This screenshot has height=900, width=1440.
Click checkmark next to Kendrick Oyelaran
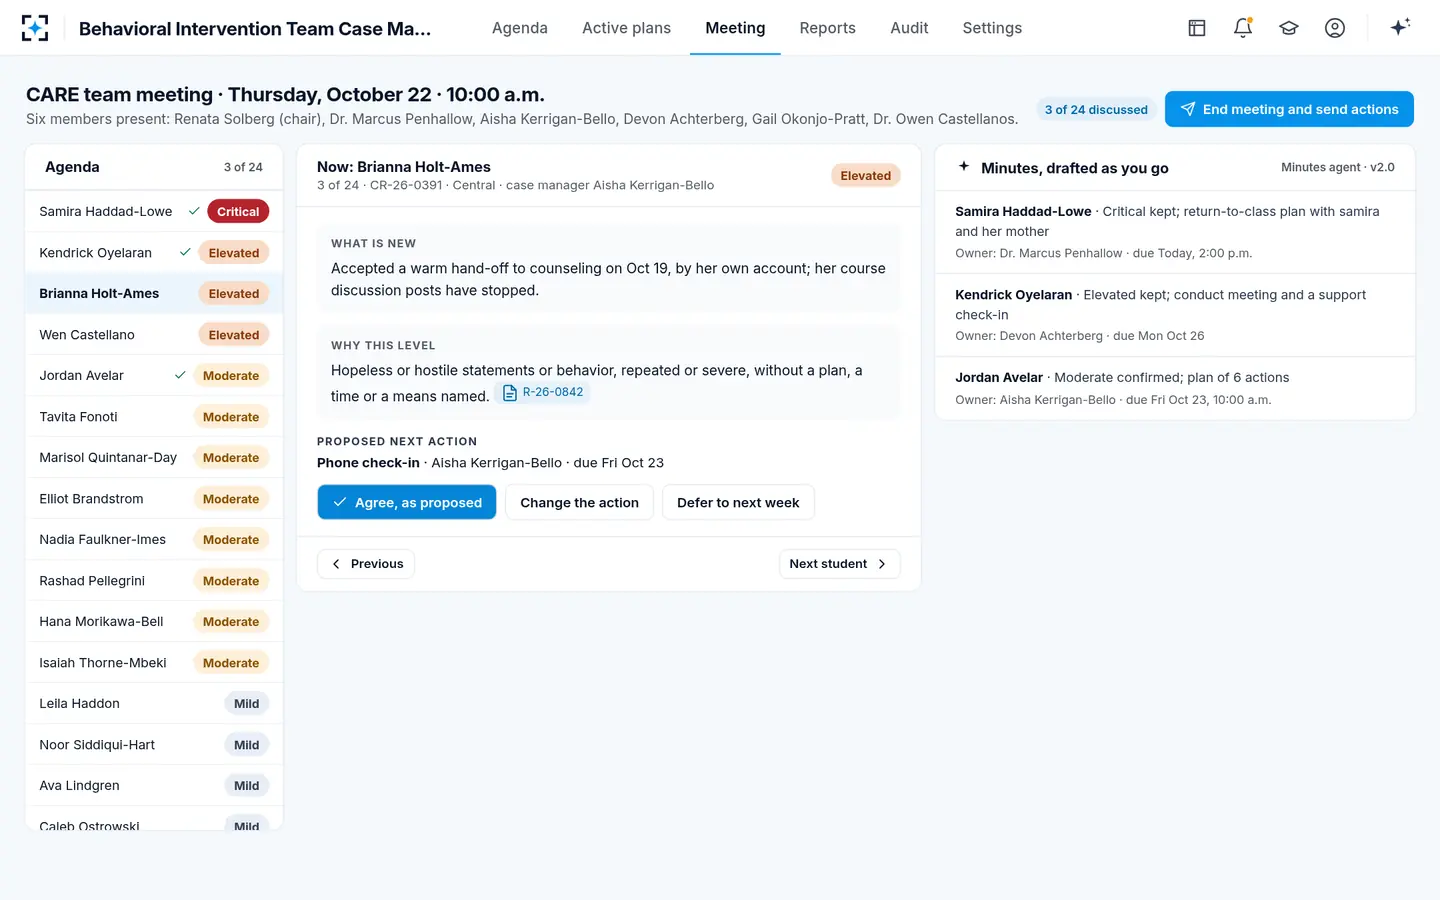[x=185, y=252]
